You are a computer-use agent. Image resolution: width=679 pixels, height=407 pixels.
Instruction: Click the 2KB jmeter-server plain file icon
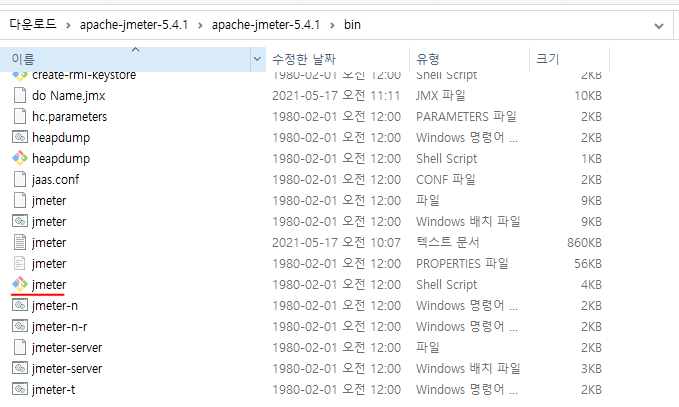[20, 347]
